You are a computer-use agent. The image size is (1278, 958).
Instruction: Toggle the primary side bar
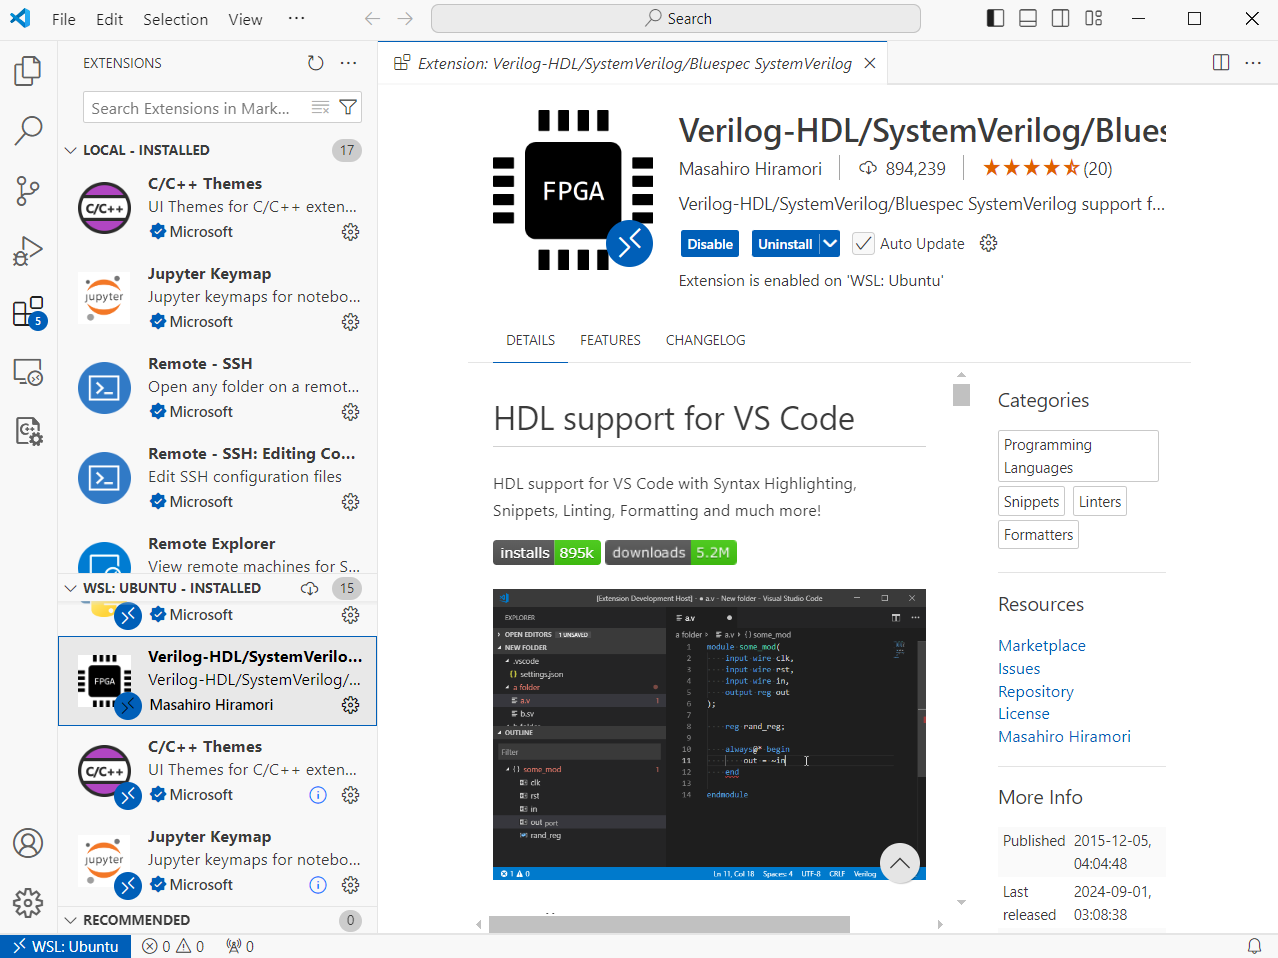tap(995, 18)
